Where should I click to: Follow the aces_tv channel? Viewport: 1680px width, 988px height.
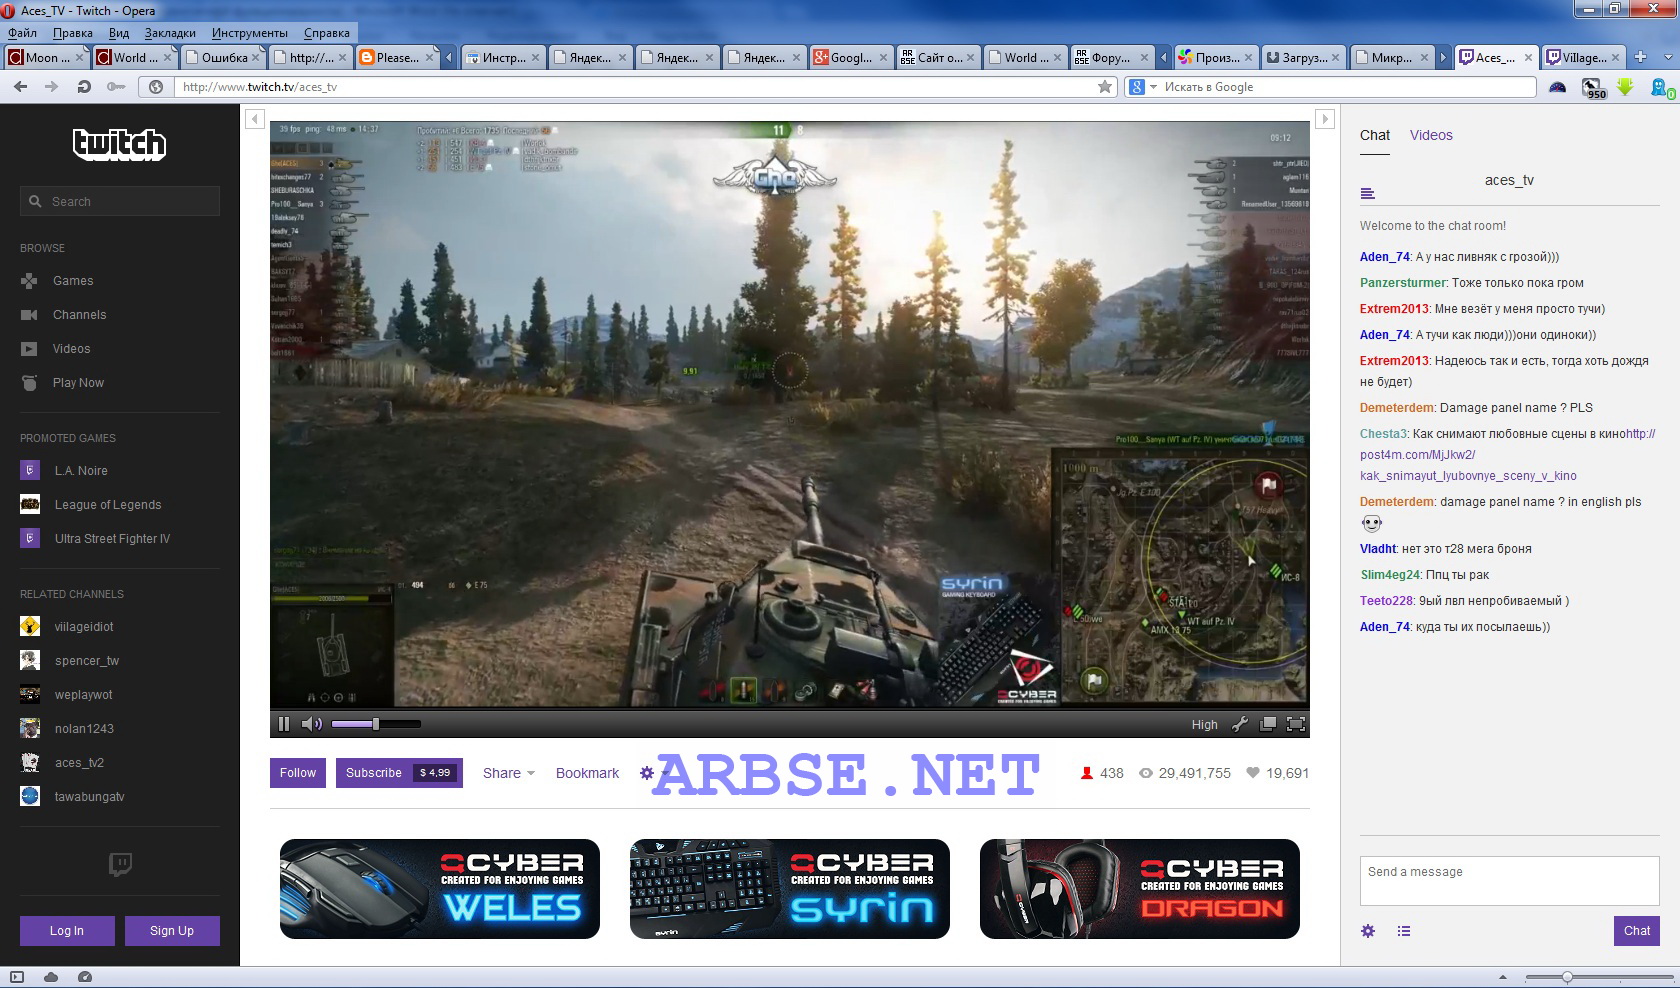[298, 773]
